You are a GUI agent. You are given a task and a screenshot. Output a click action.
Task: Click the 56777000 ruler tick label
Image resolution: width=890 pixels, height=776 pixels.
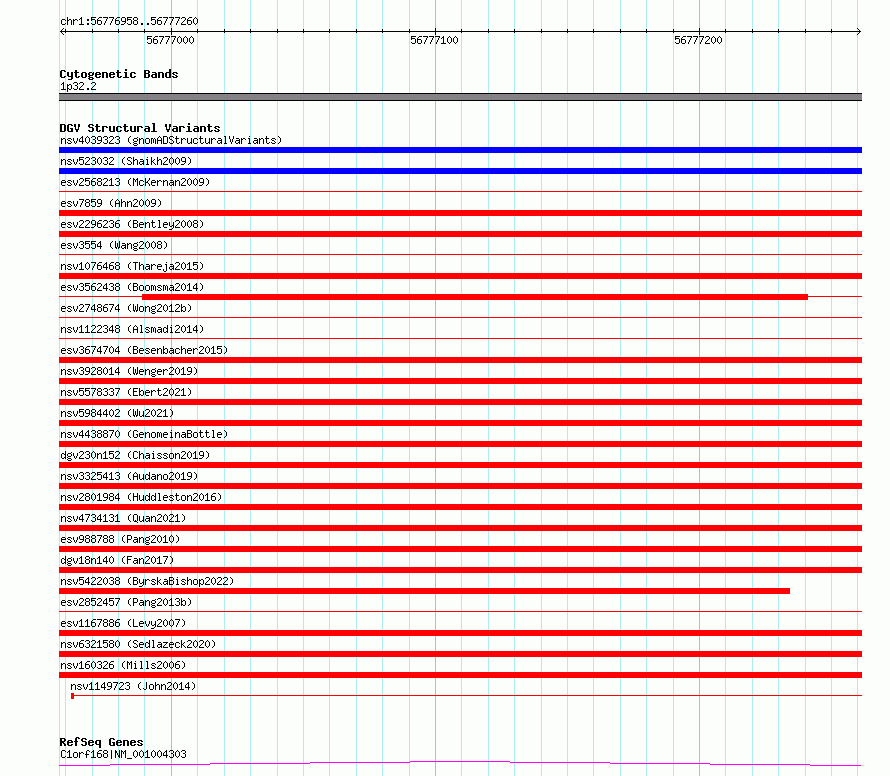click(170, 40)
